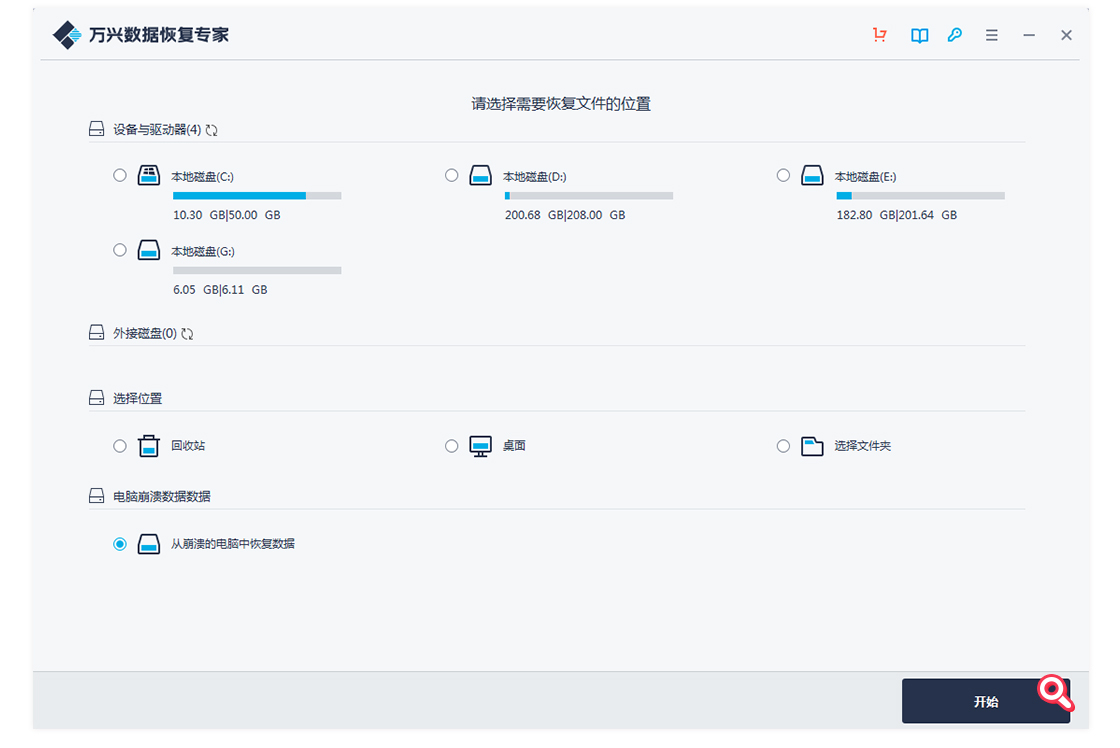Click the 请选择需要恢复文件的位置 title text

click(561, 104)
